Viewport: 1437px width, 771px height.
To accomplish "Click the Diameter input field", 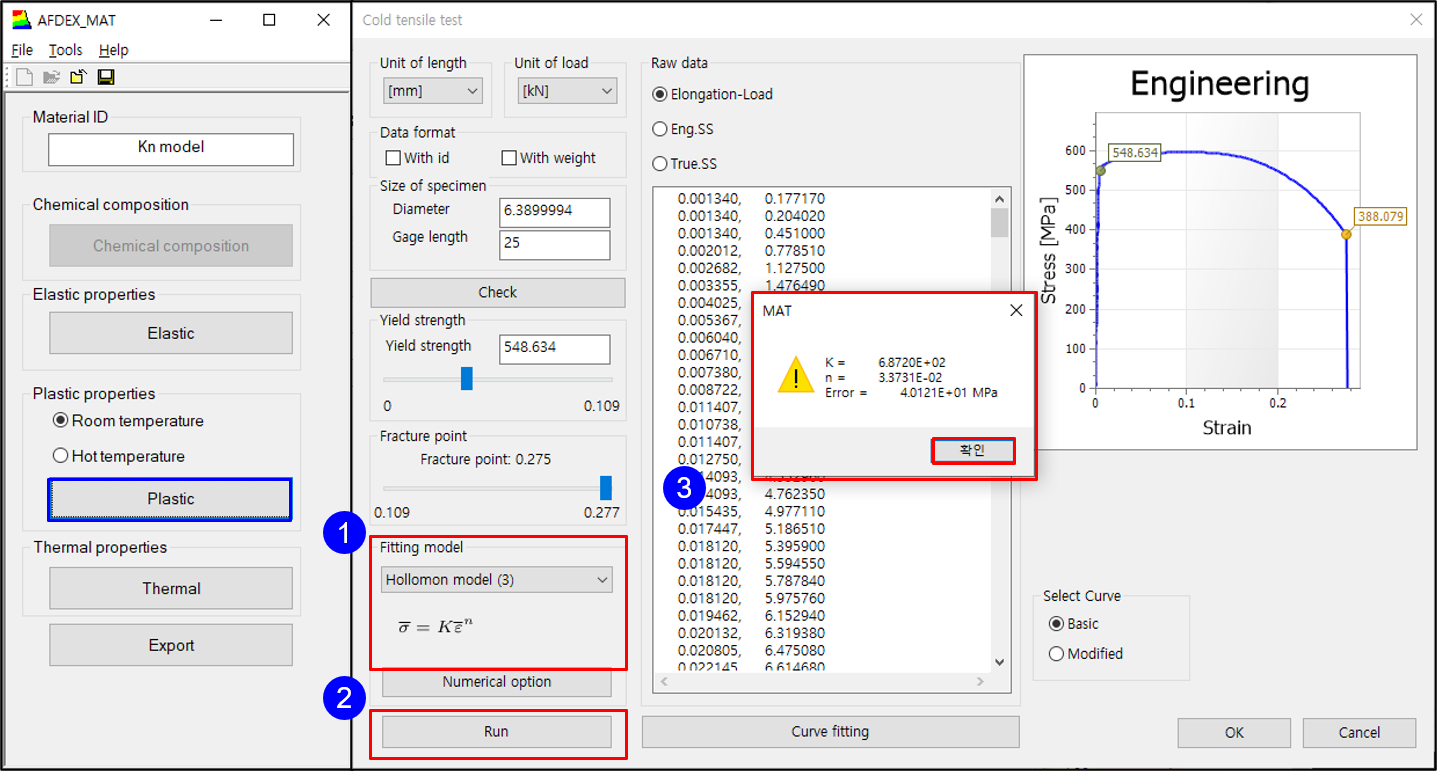I will pos(554,212).
